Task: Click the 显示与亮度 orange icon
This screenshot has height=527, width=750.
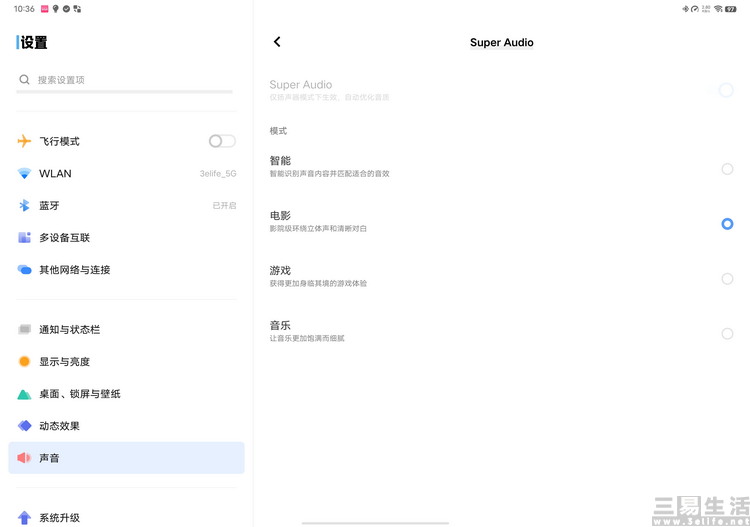Action: click(x=24, y=362)
